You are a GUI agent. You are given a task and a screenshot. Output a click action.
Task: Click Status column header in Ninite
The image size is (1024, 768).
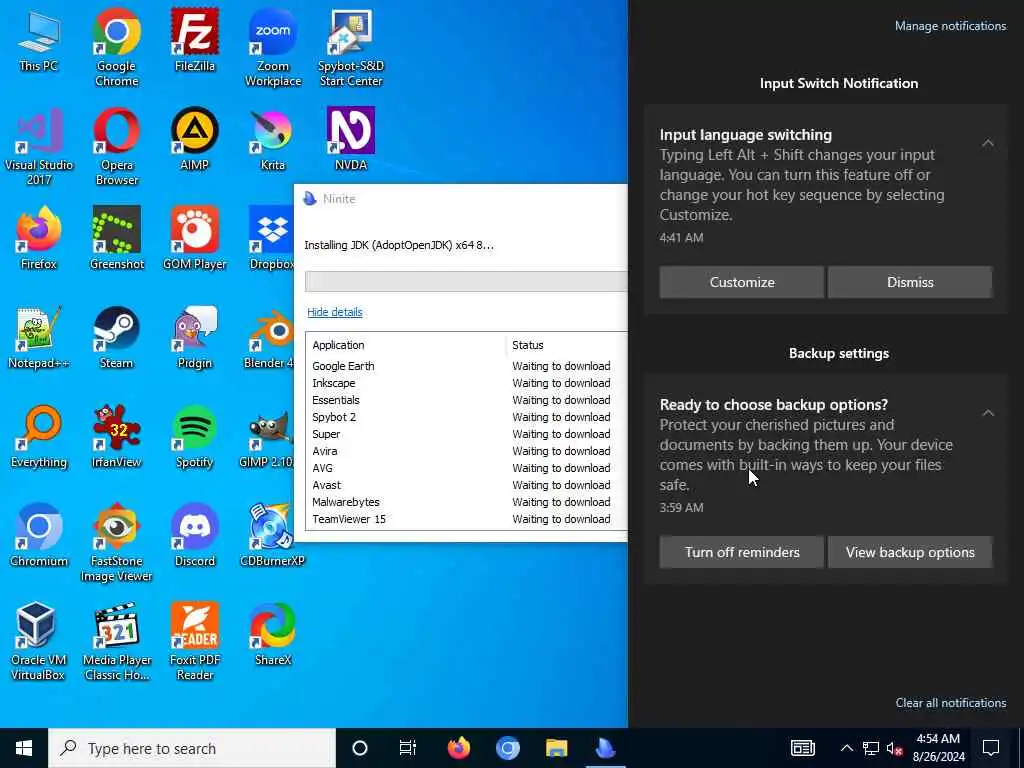567,345
